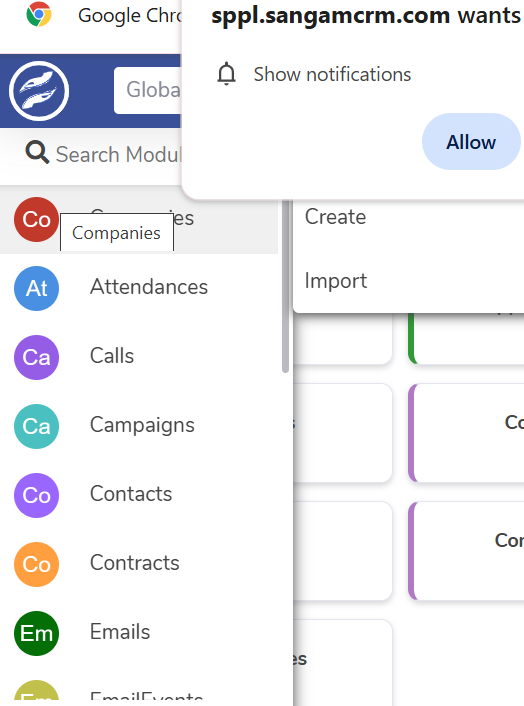524x706 pixels.
Task: Allow notifications for the site
Action: [x=471, y=142]
